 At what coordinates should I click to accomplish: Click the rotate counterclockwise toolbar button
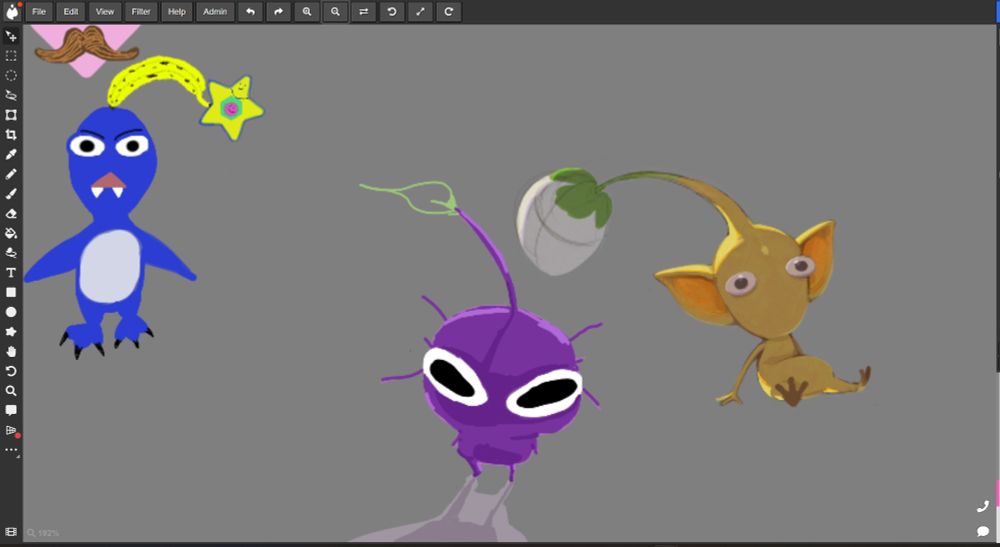(392, 11)
